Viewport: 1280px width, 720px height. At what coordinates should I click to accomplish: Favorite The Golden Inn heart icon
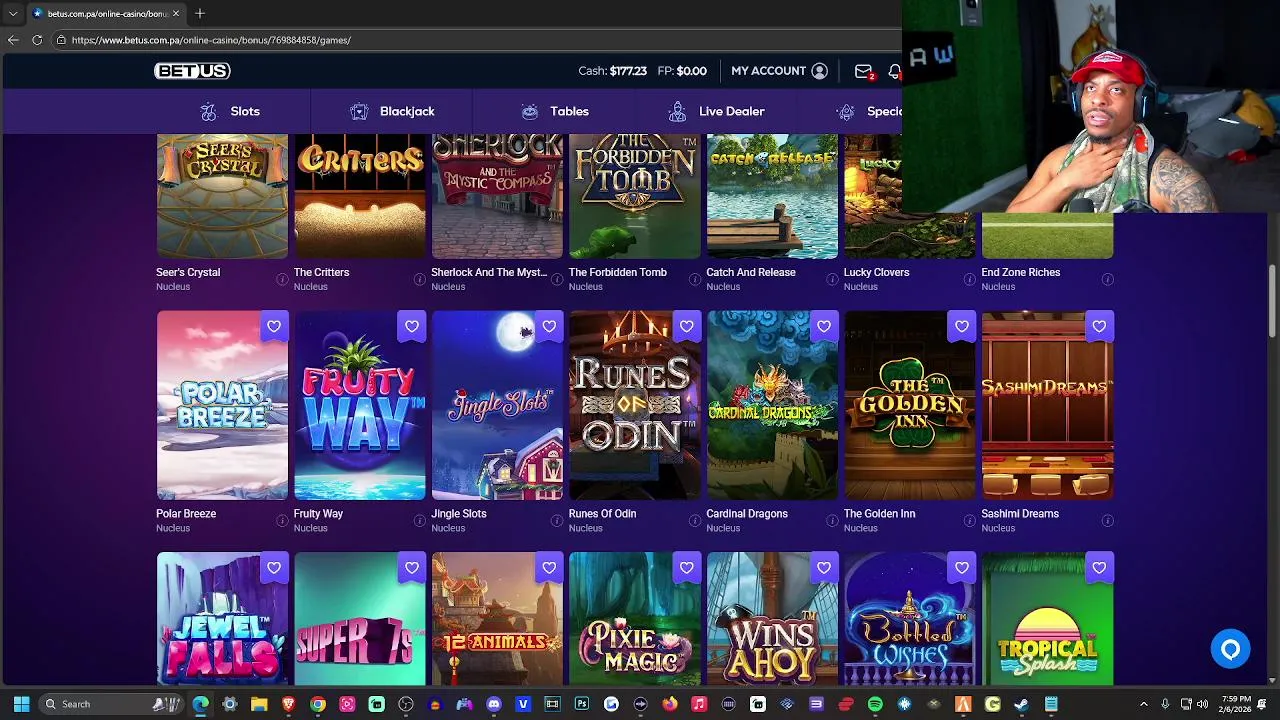point(961,326)
